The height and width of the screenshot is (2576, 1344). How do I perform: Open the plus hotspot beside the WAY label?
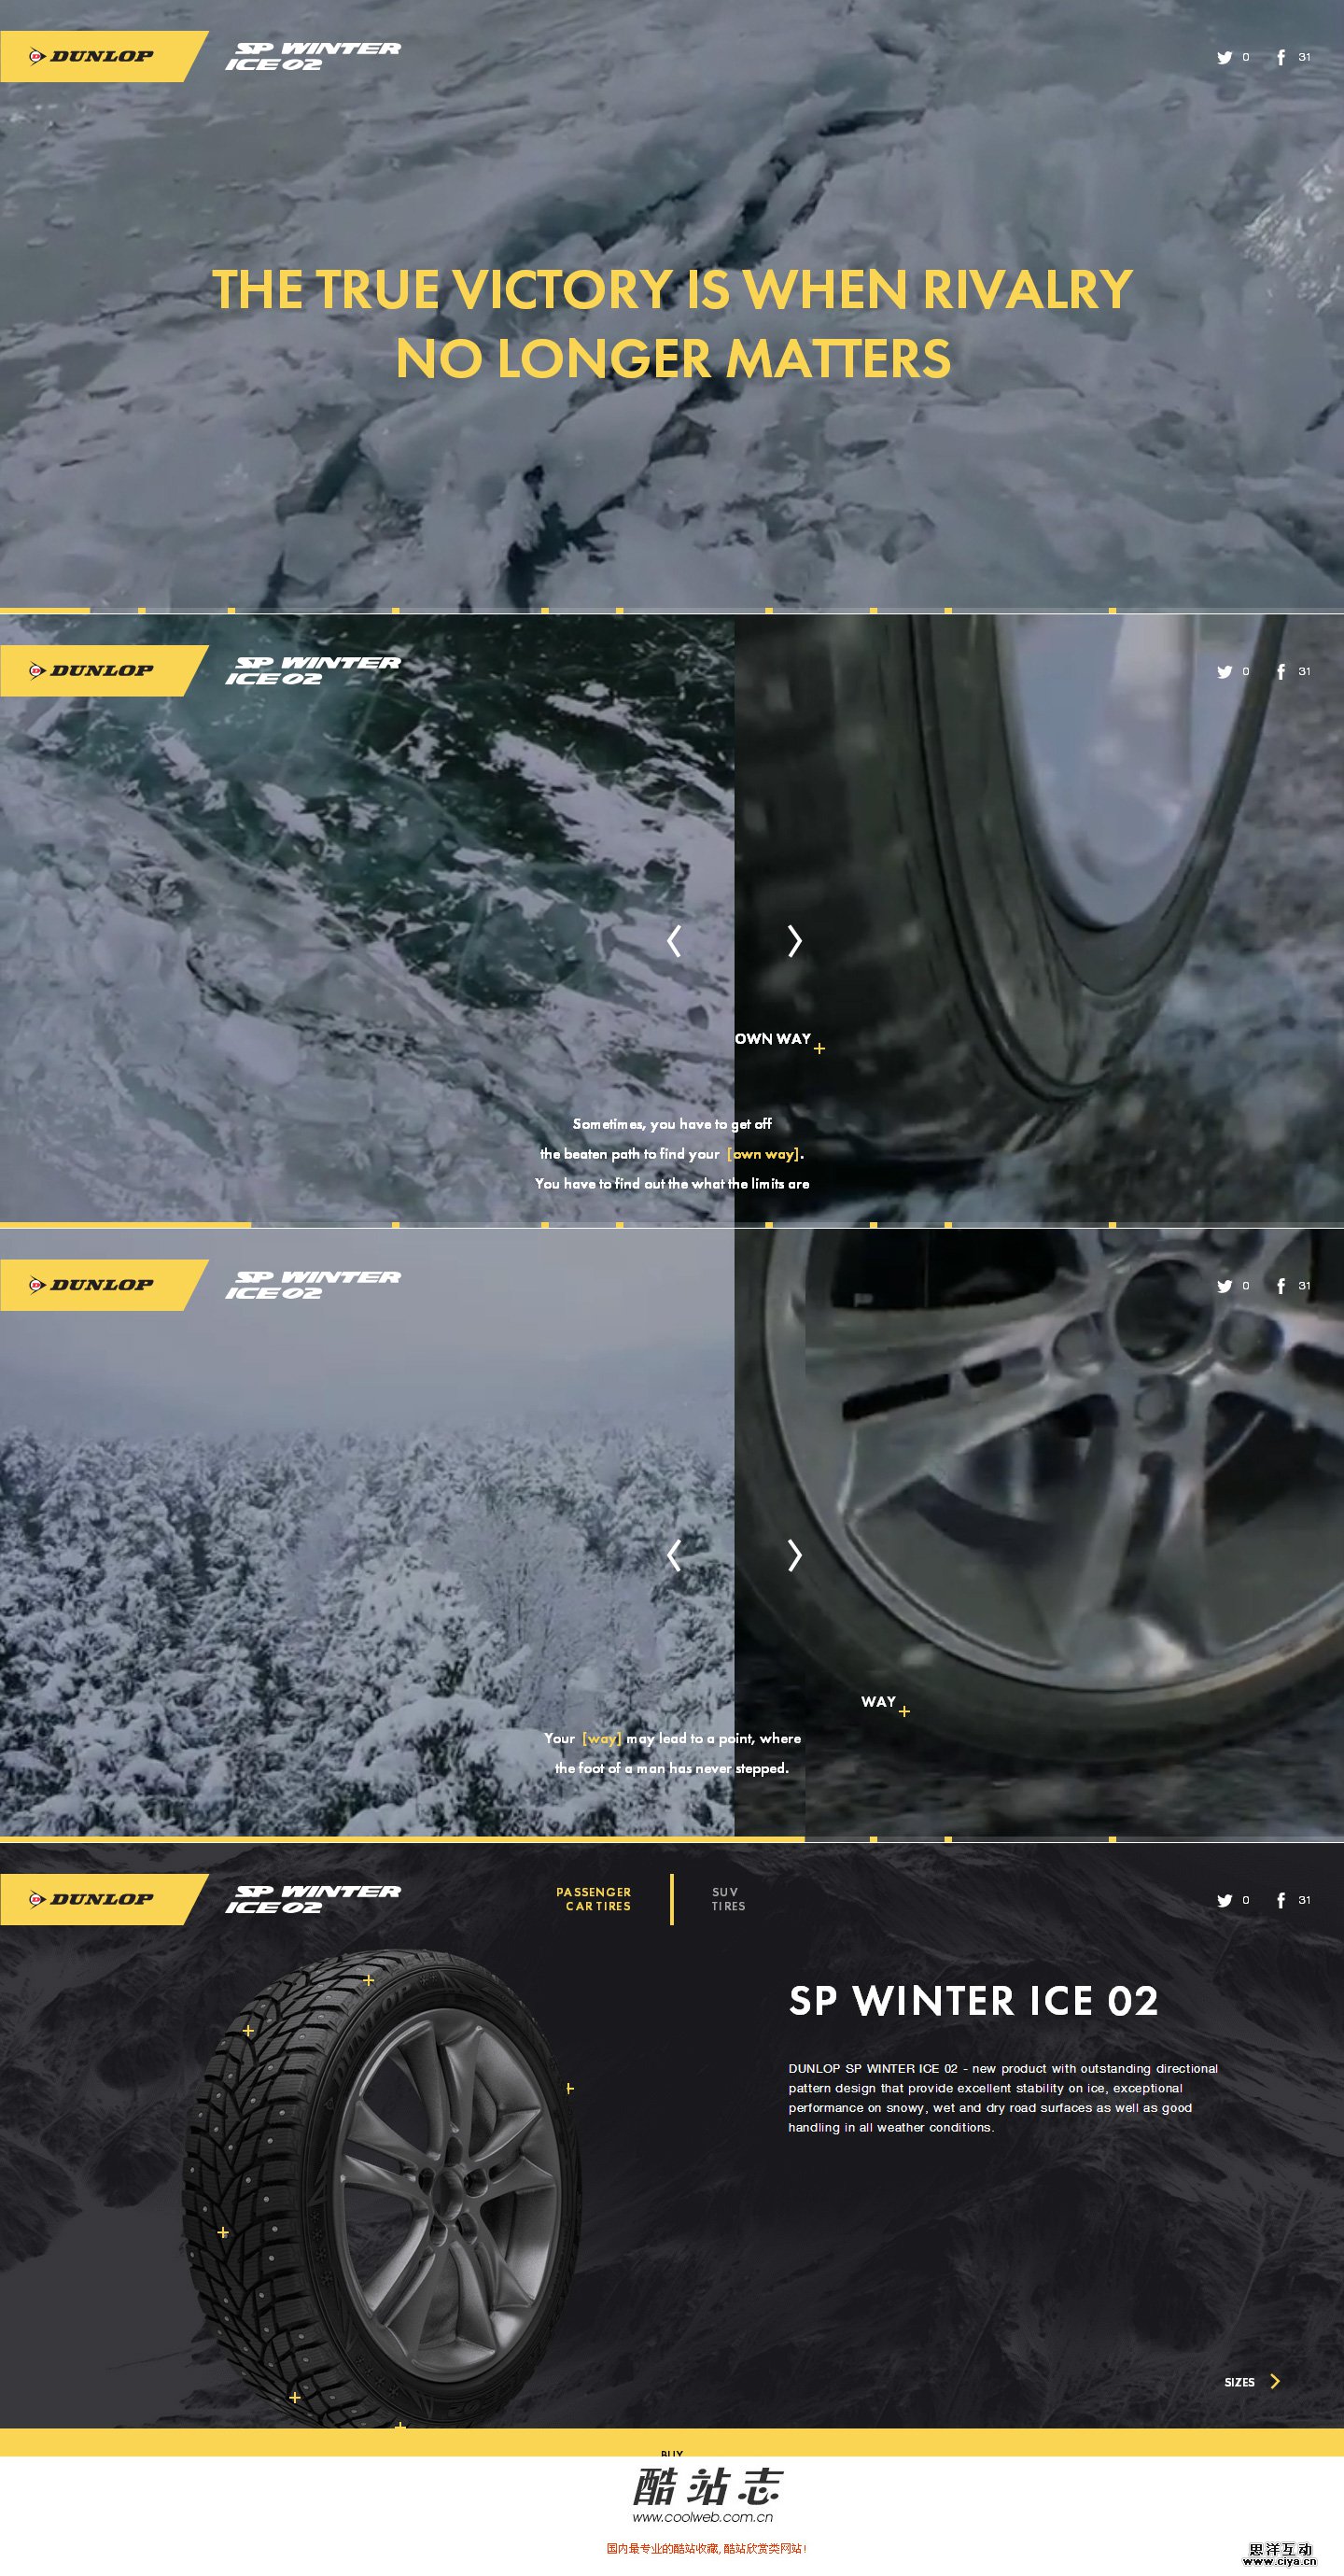904,1712
